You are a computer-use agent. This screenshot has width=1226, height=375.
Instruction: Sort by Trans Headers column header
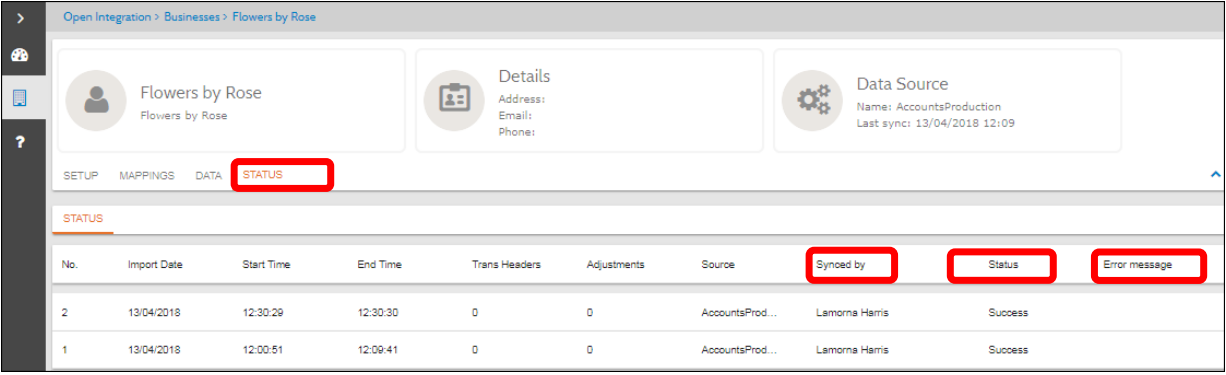coord(506,265)
